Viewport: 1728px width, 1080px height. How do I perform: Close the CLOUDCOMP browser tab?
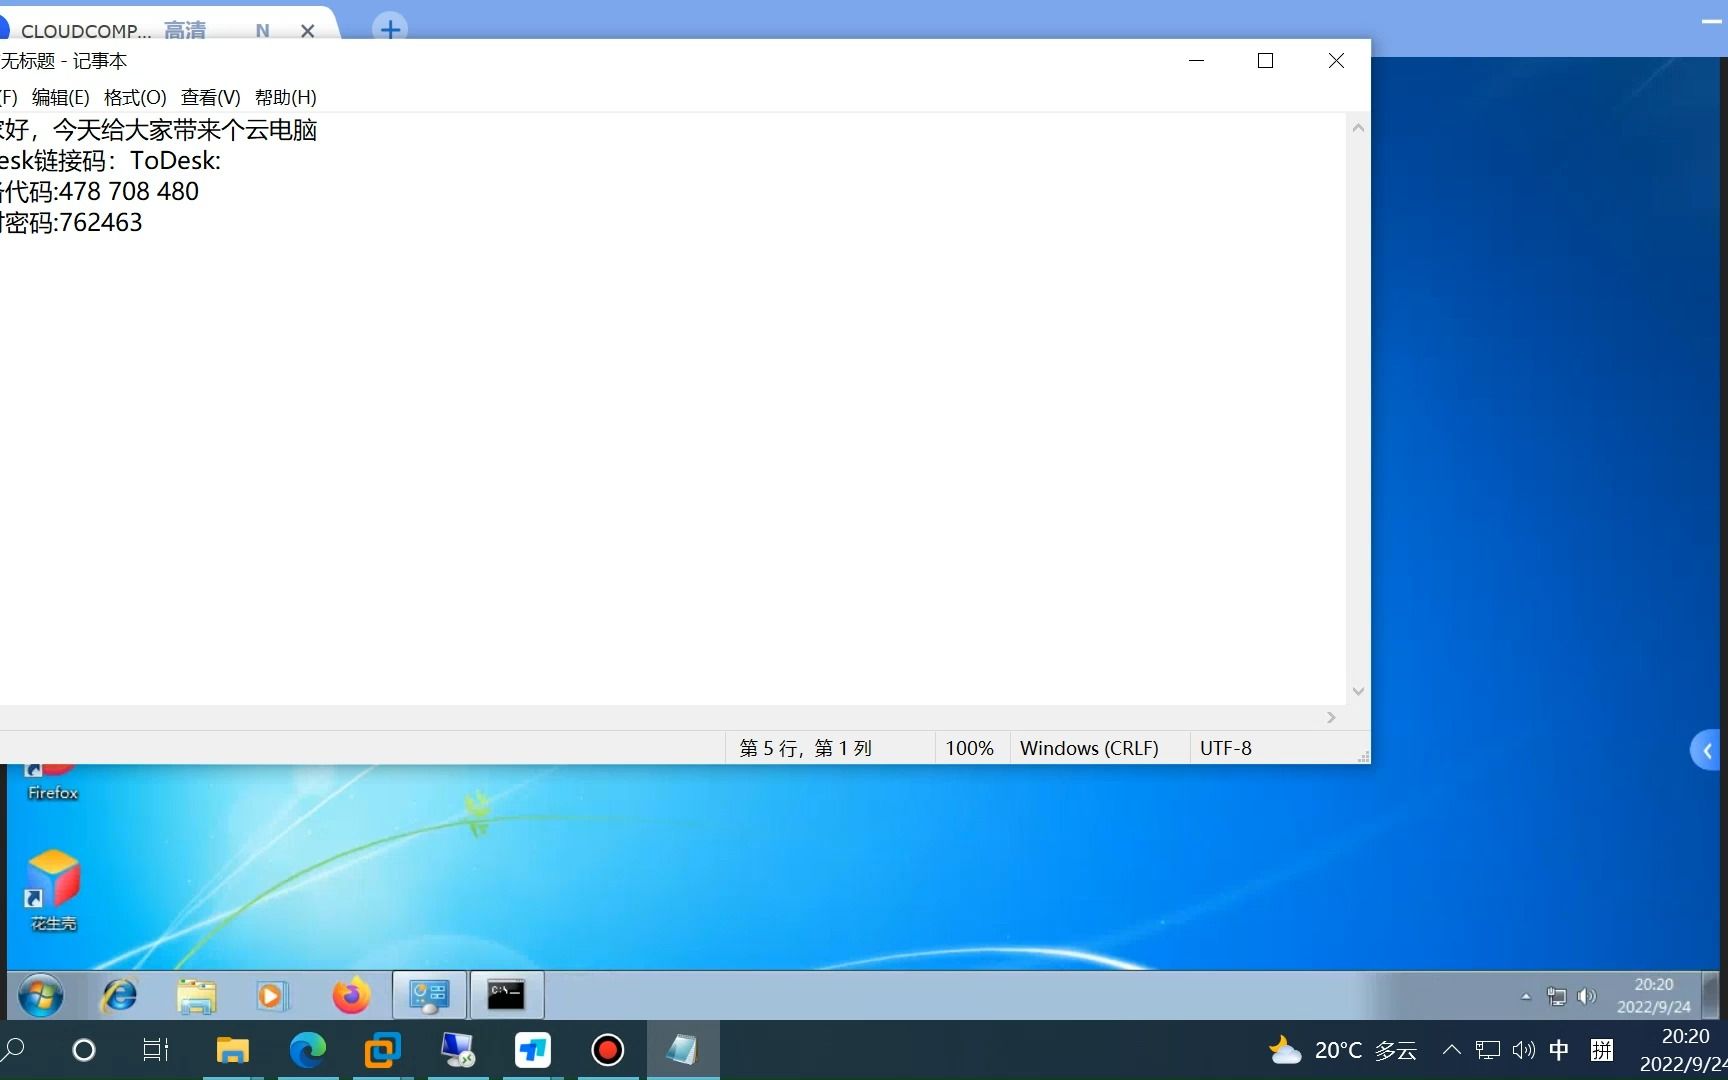pyautogui.click(x=308, y=31)
